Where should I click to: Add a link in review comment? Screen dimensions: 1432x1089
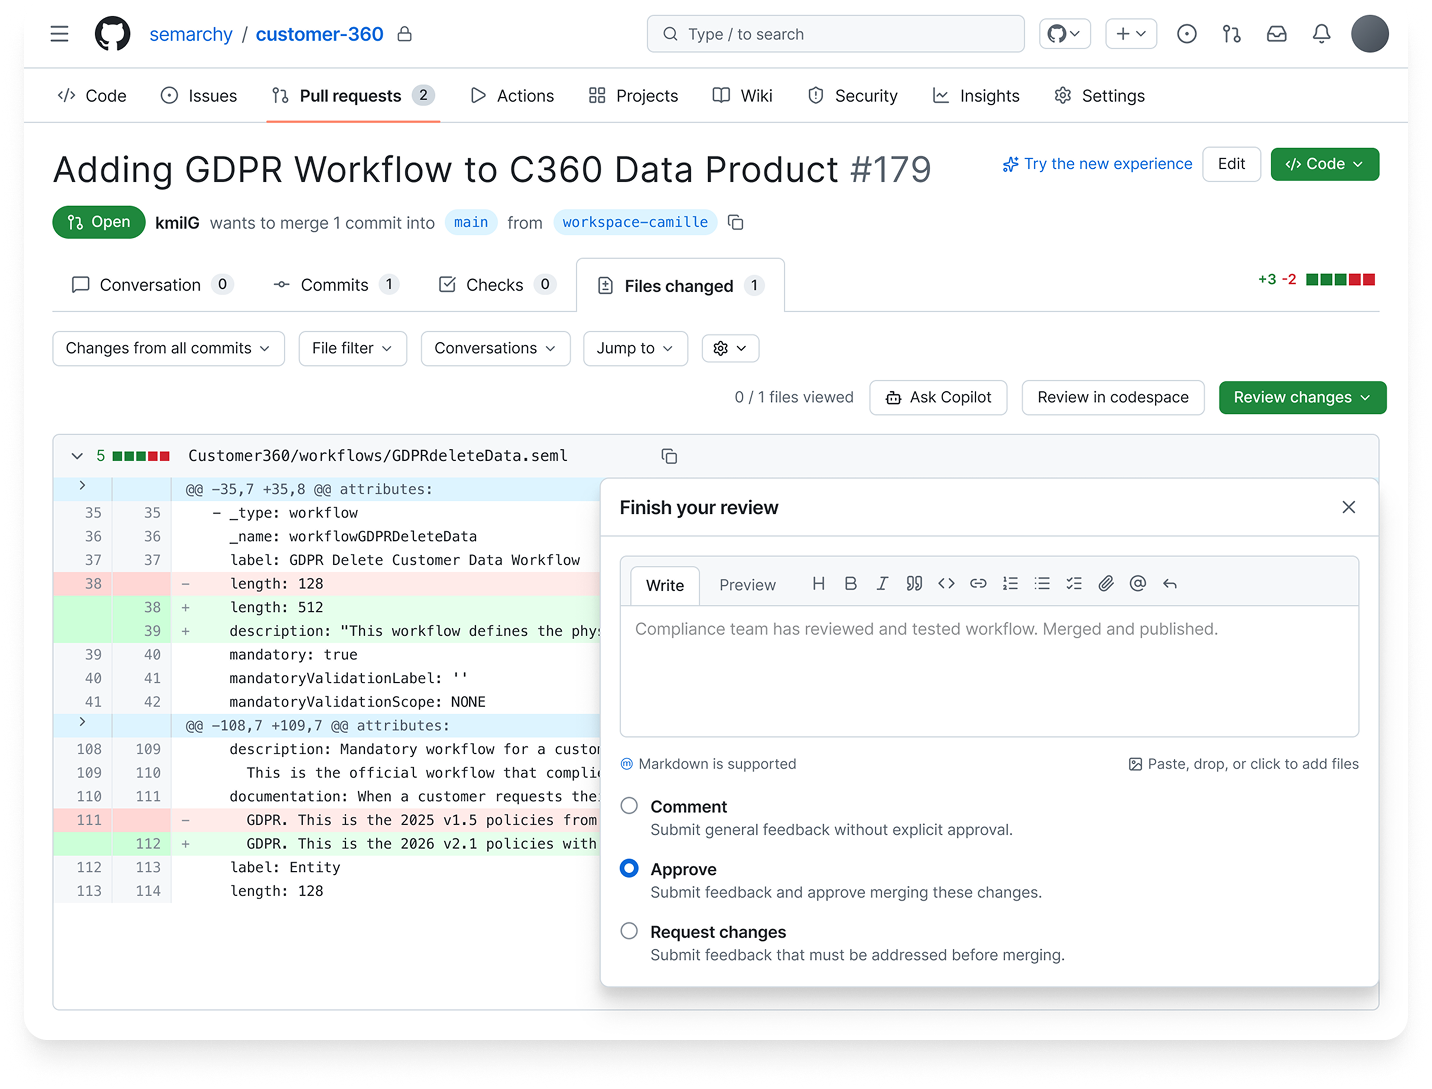coord(978,584)
